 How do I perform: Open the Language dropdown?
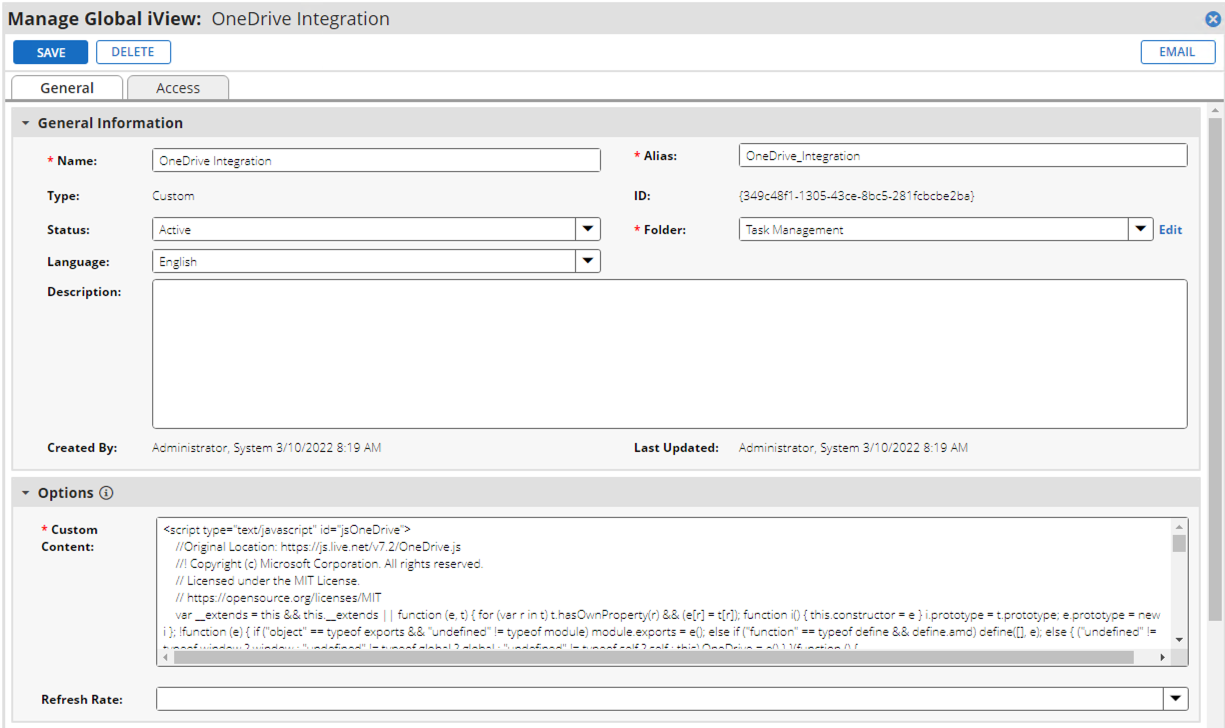coord(588,261)
